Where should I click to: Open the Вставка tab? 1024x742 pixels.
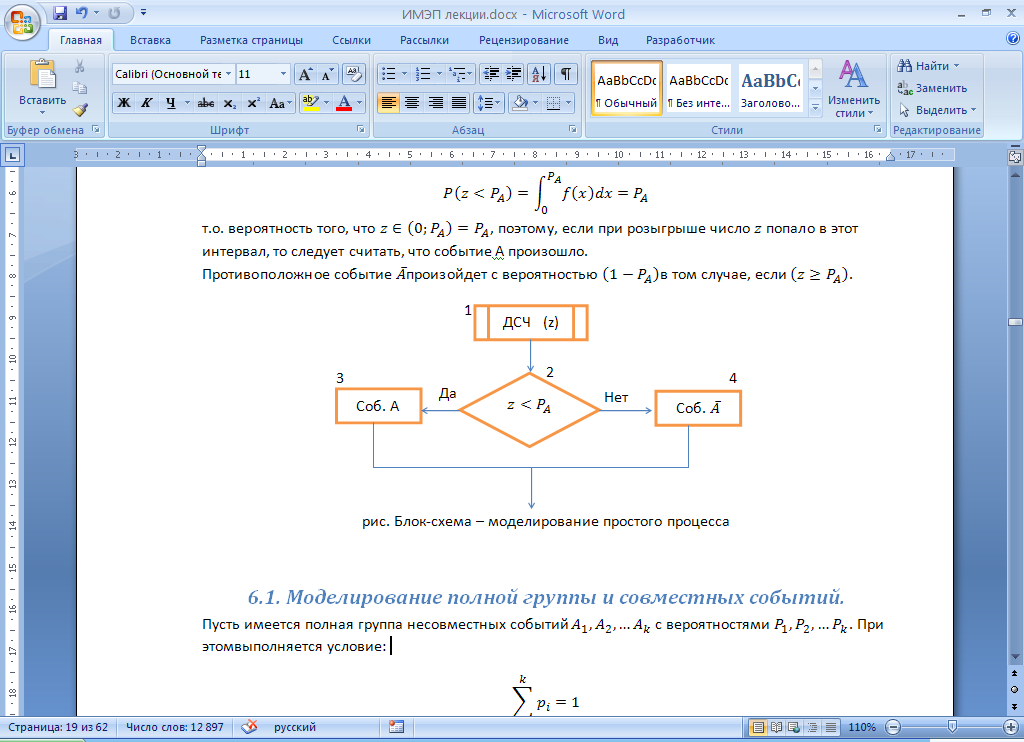[x=150, y=40]
